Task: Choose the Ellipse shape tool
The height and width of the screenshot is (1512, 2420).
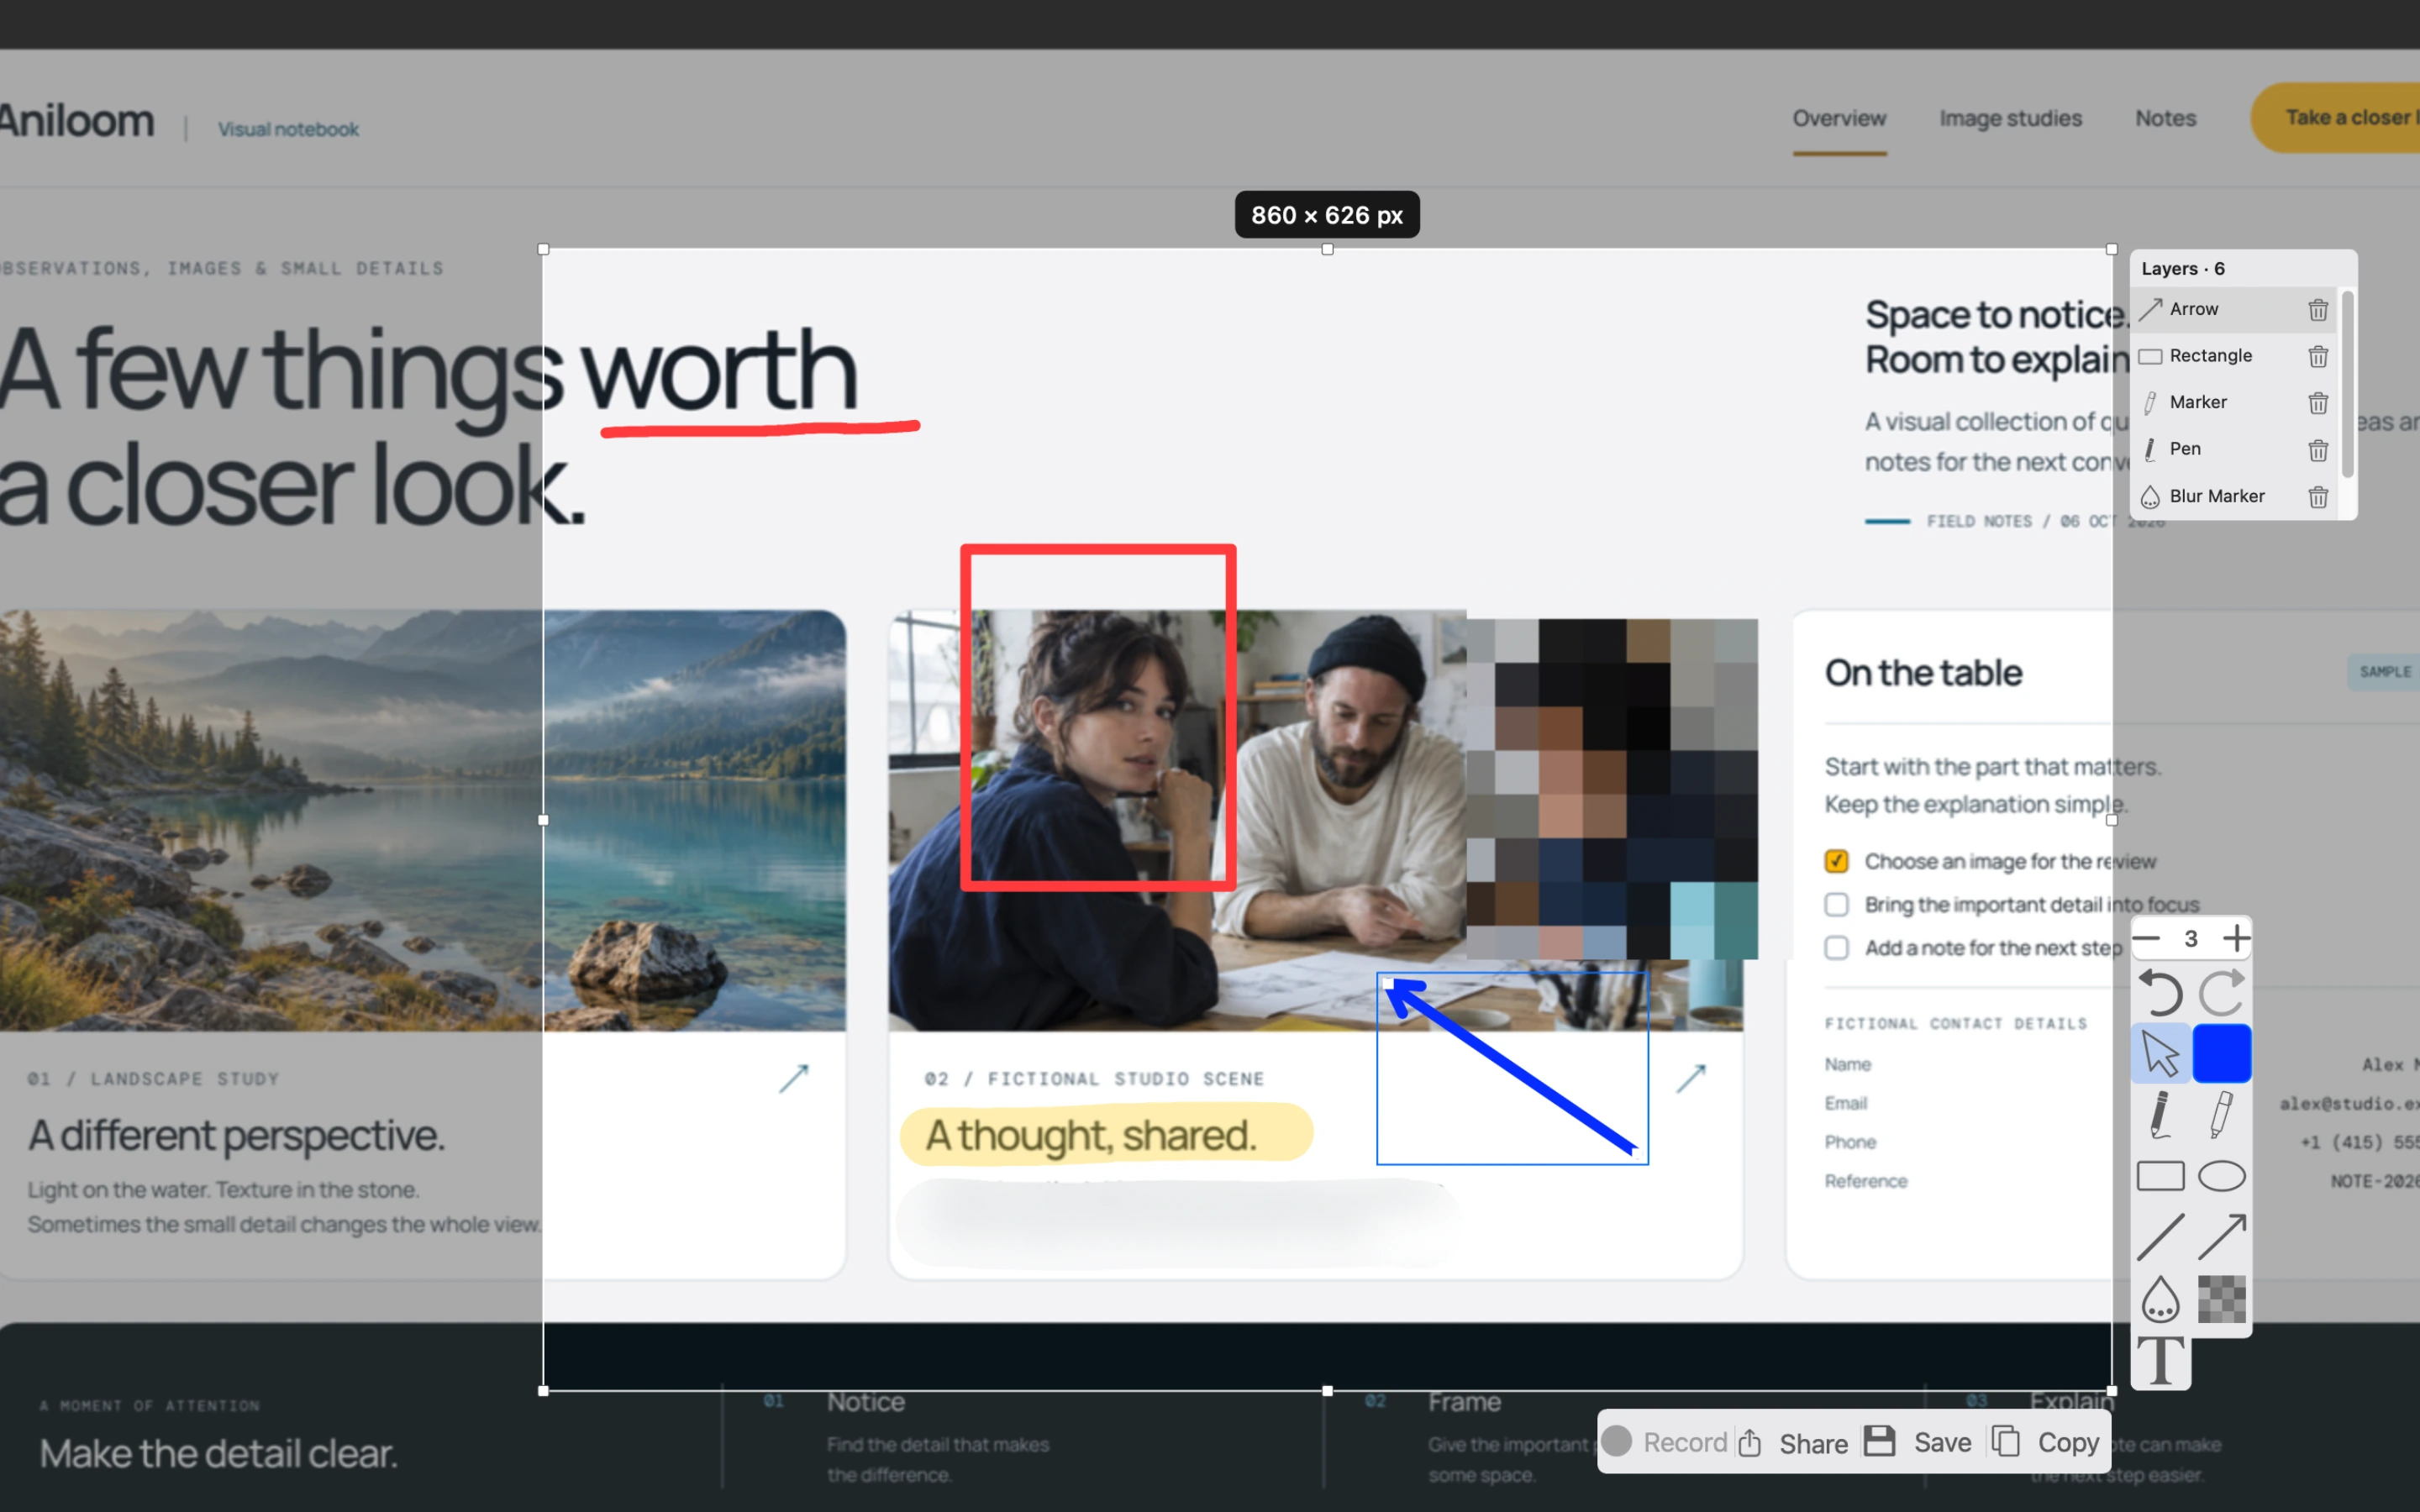Action: click(x=2221, y=1176)
